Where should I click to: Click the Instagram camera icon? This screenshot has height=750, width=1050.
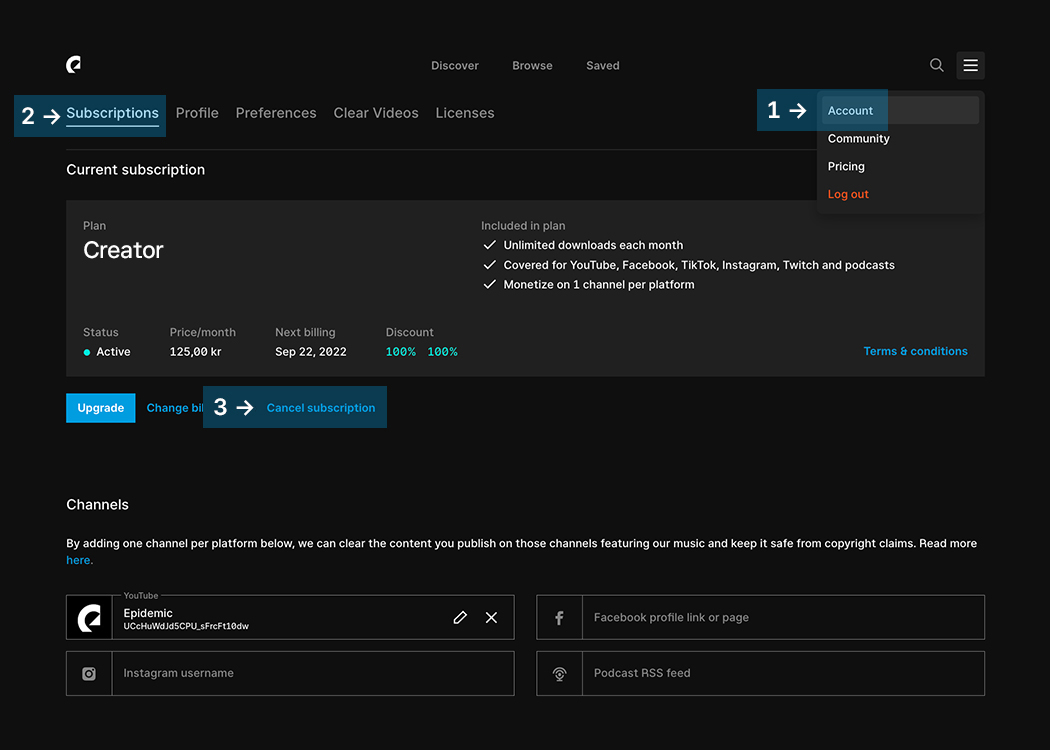pyautogui.click(x=89, y=674)
